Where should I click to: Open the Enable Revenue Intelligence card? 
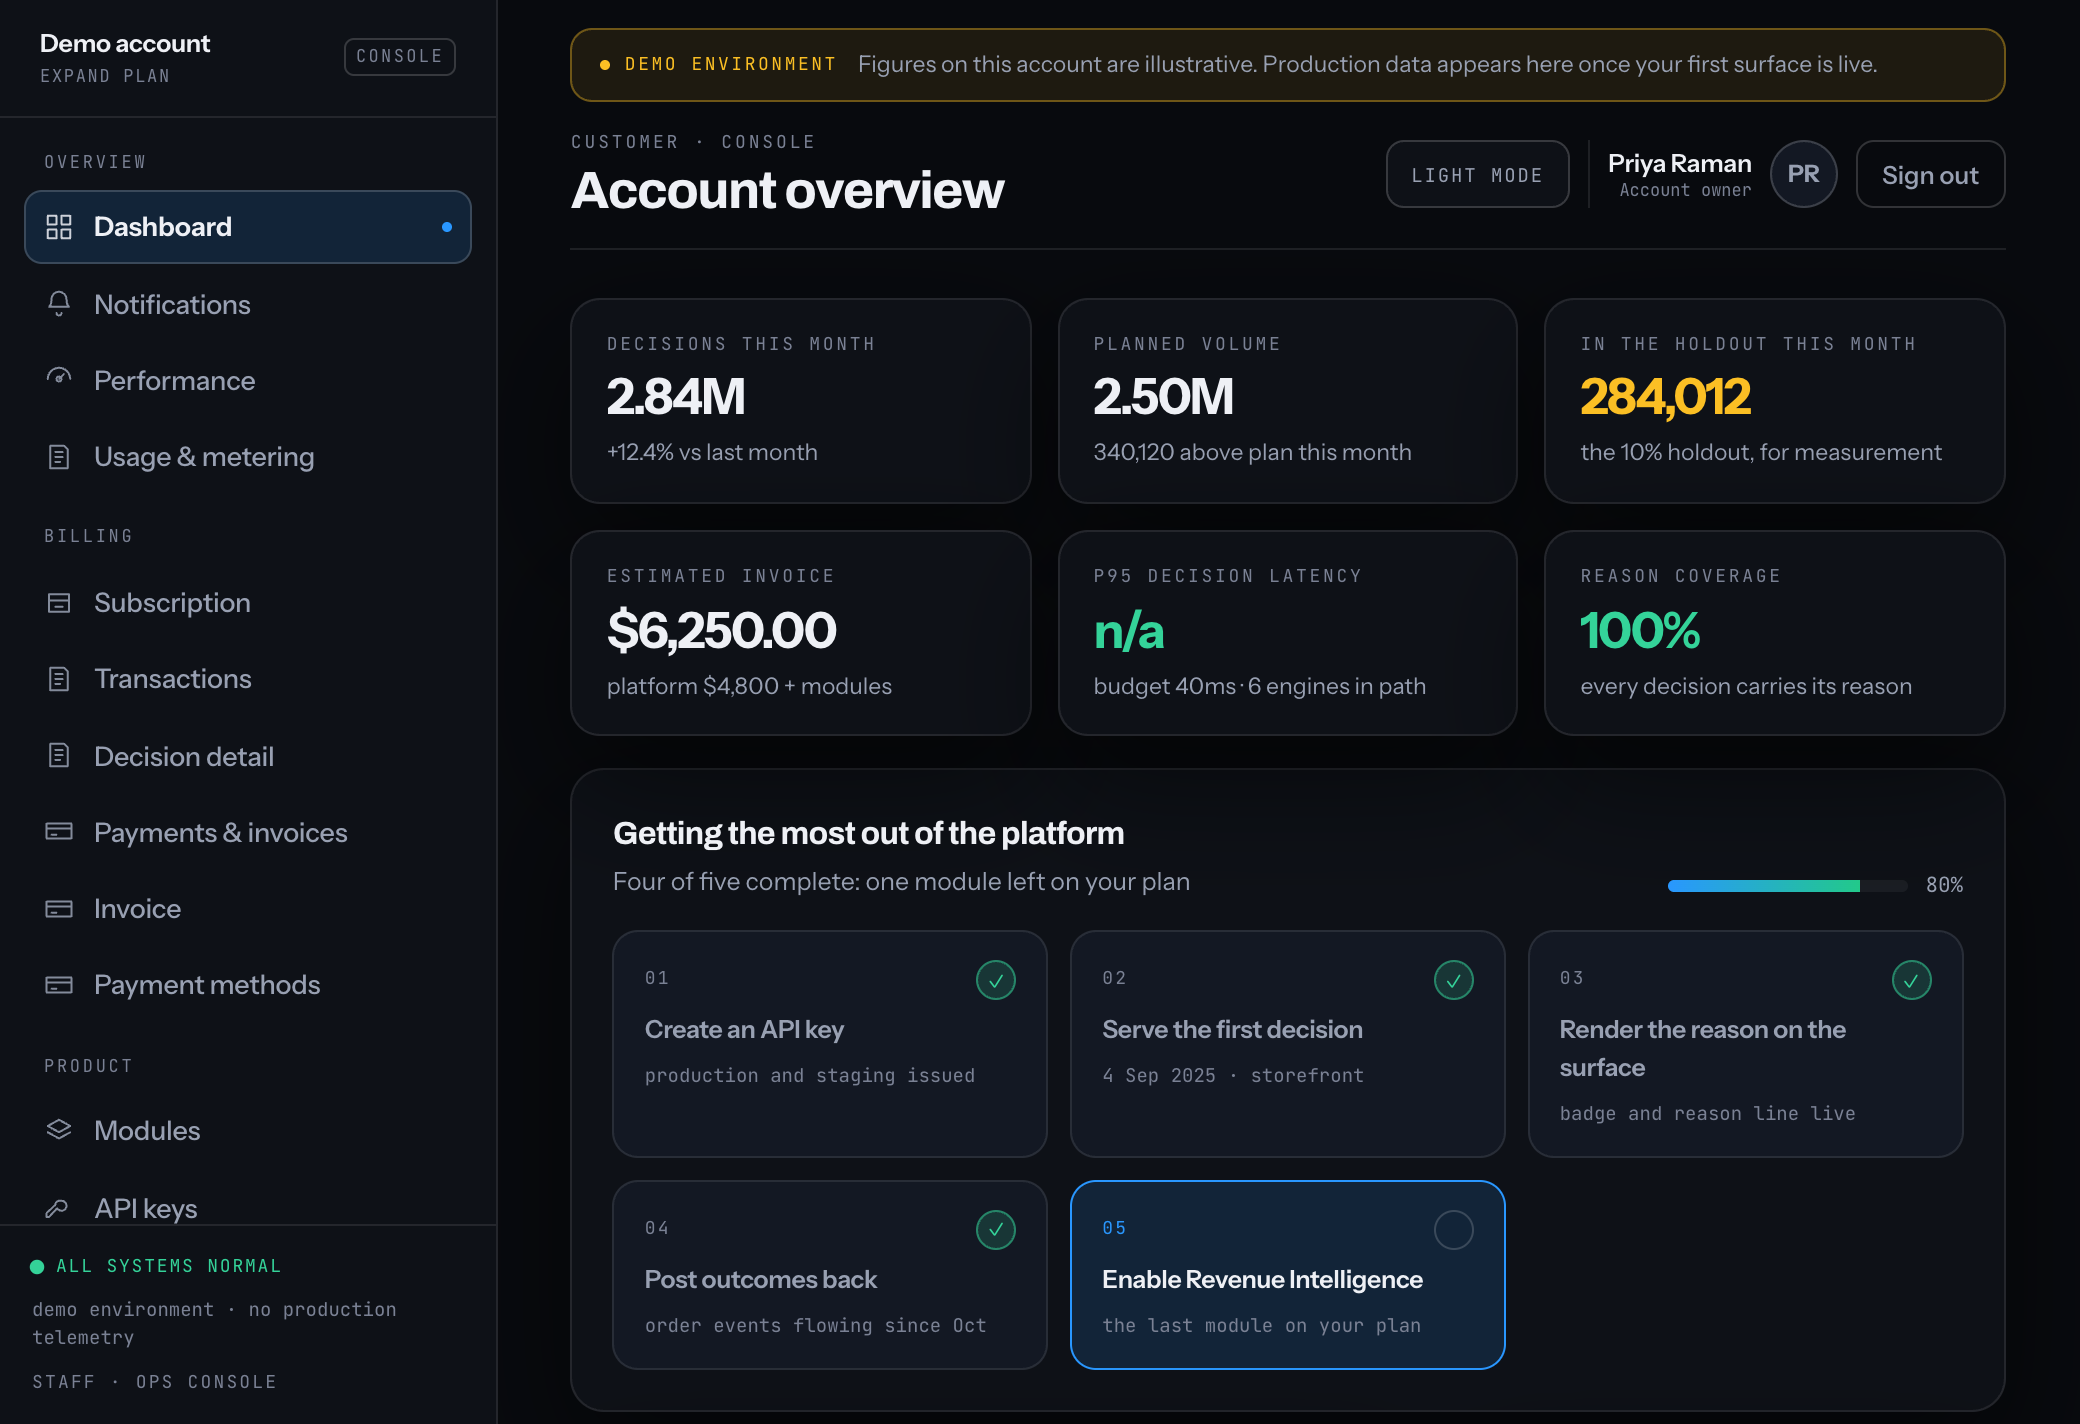coord(1287,1275)
